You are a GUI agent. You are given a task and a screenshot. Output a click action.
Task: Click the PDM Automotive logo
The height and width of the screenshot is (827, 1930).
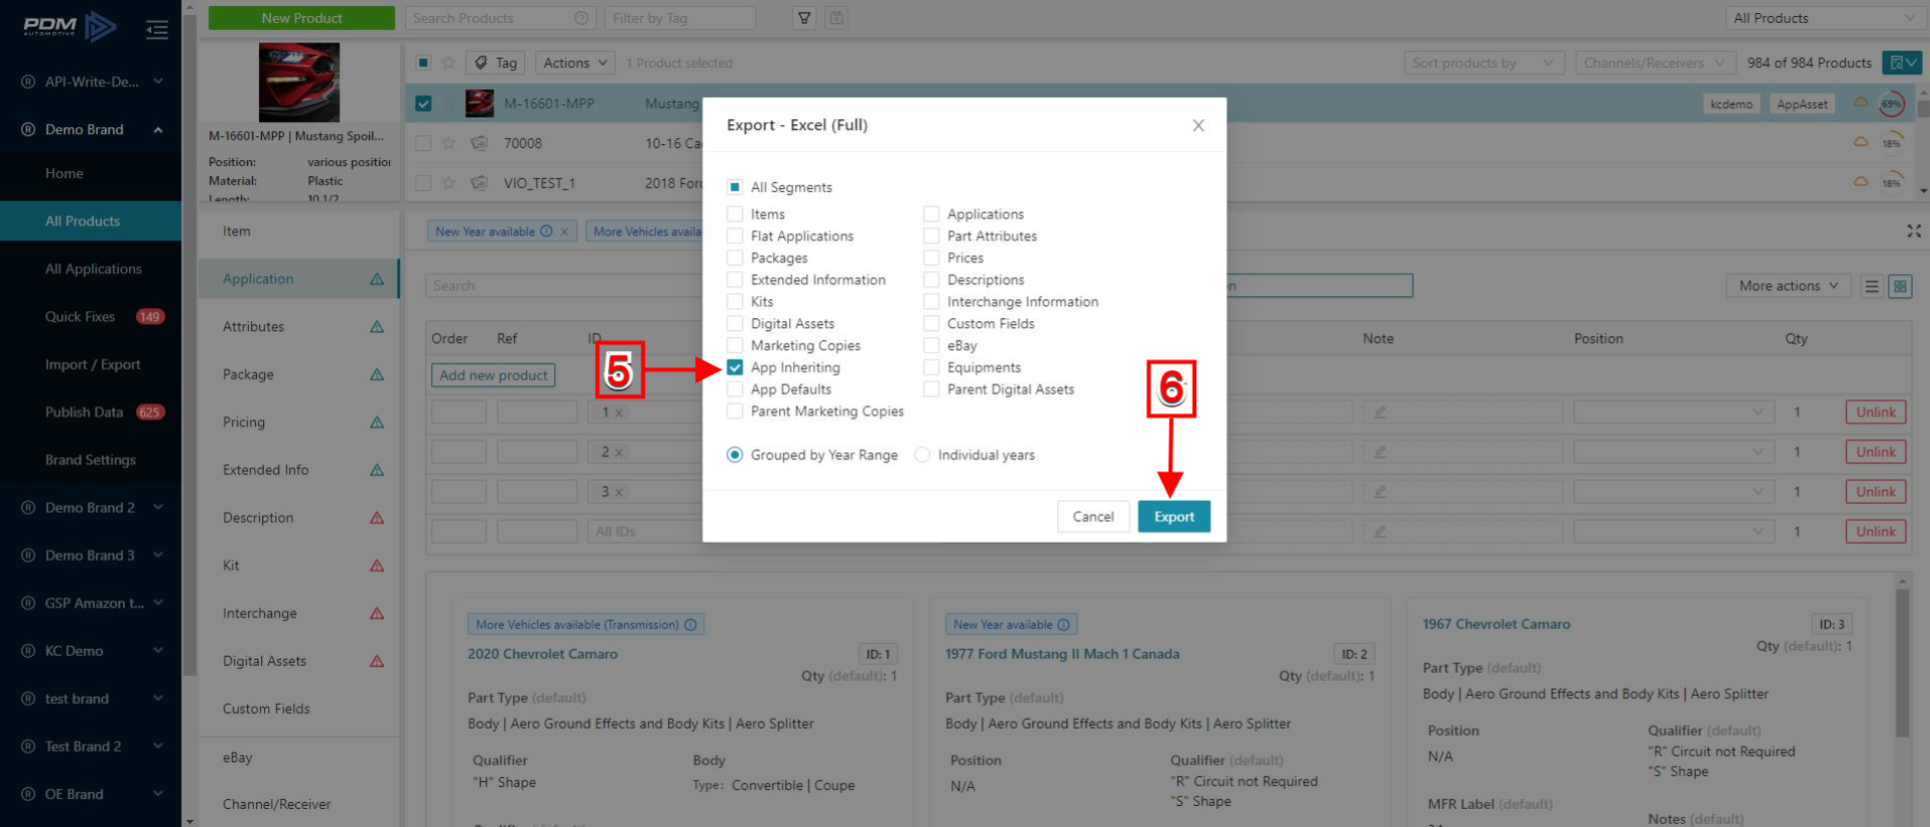pyautogui.click(x=69, y=26)
